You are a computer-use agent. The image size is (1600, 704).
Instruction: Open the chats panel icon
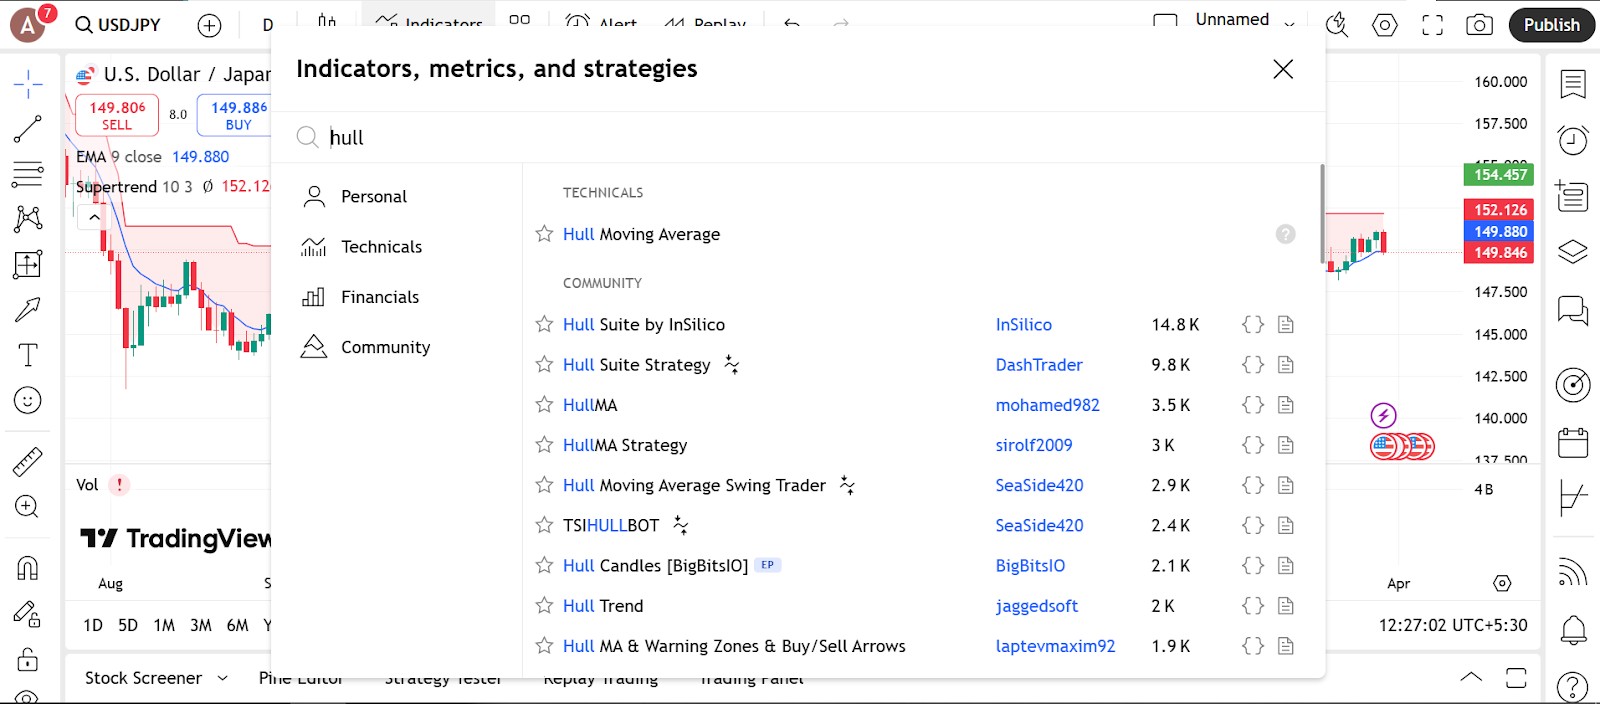1573,310
